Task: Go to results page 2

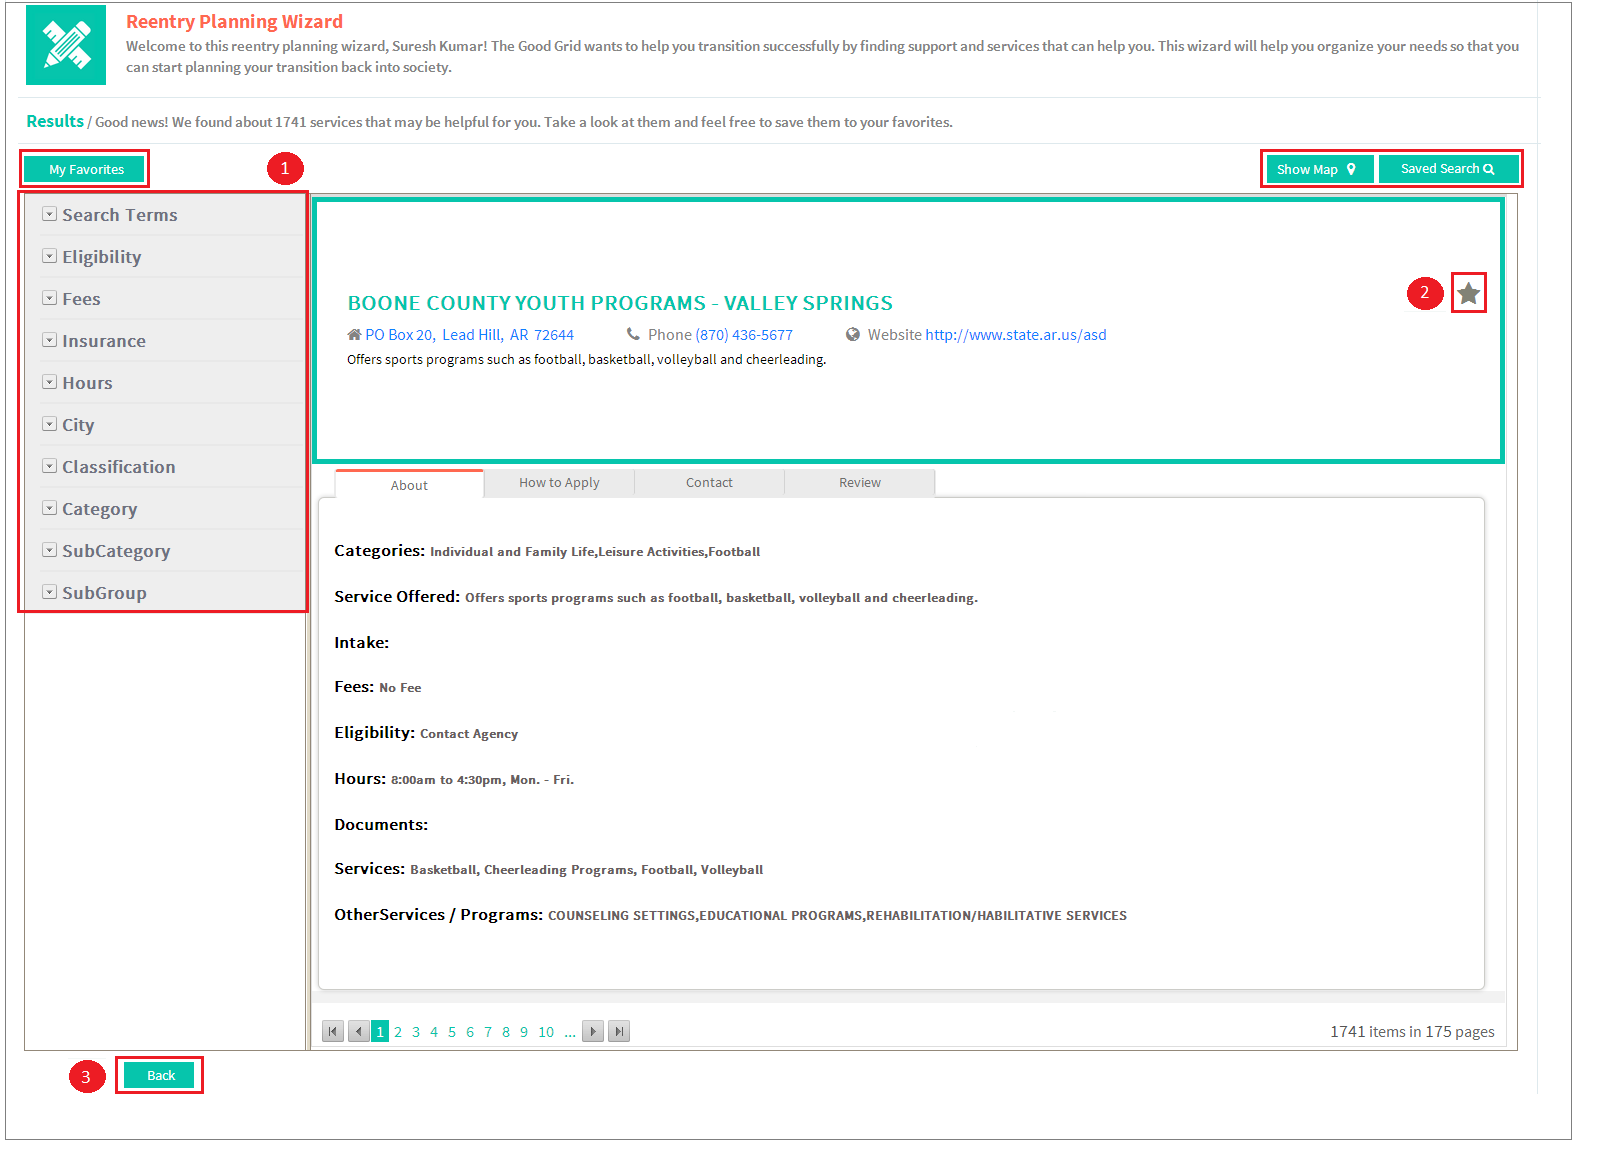Action: tap(398, 1032)
